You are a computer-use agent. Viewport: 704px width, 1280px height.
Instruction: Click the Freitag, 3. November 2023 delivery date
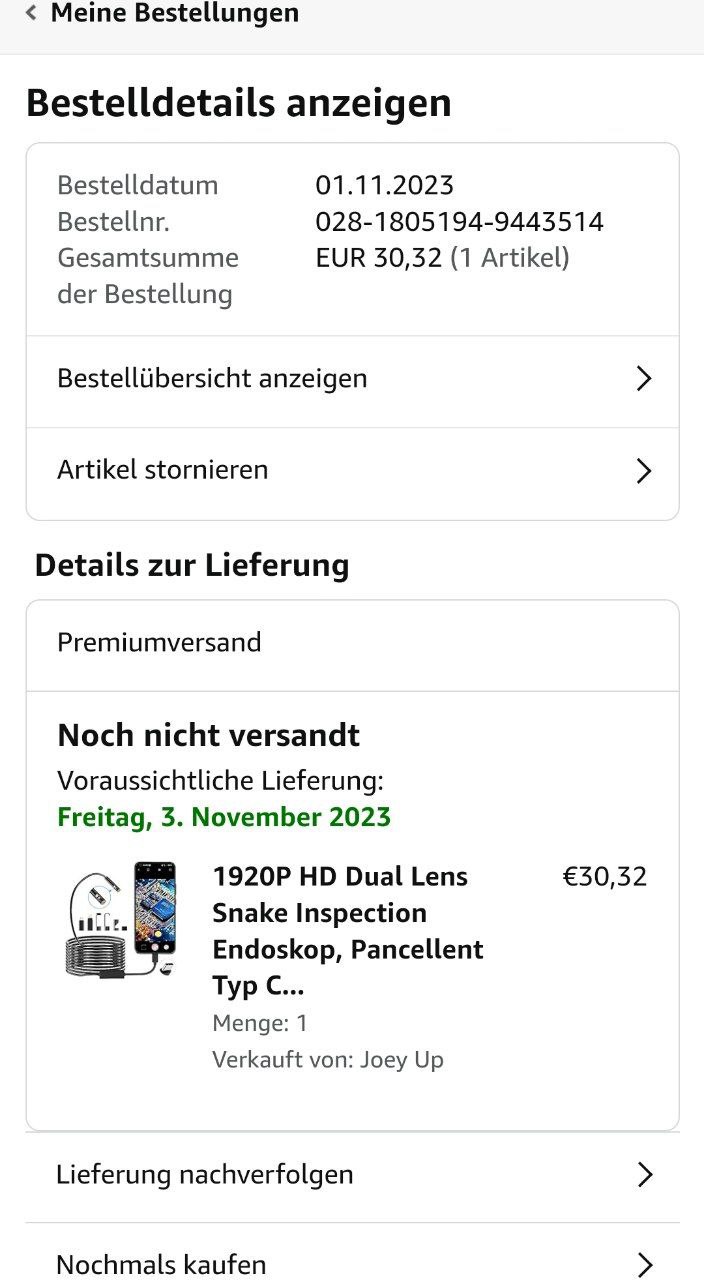point(224,817)
